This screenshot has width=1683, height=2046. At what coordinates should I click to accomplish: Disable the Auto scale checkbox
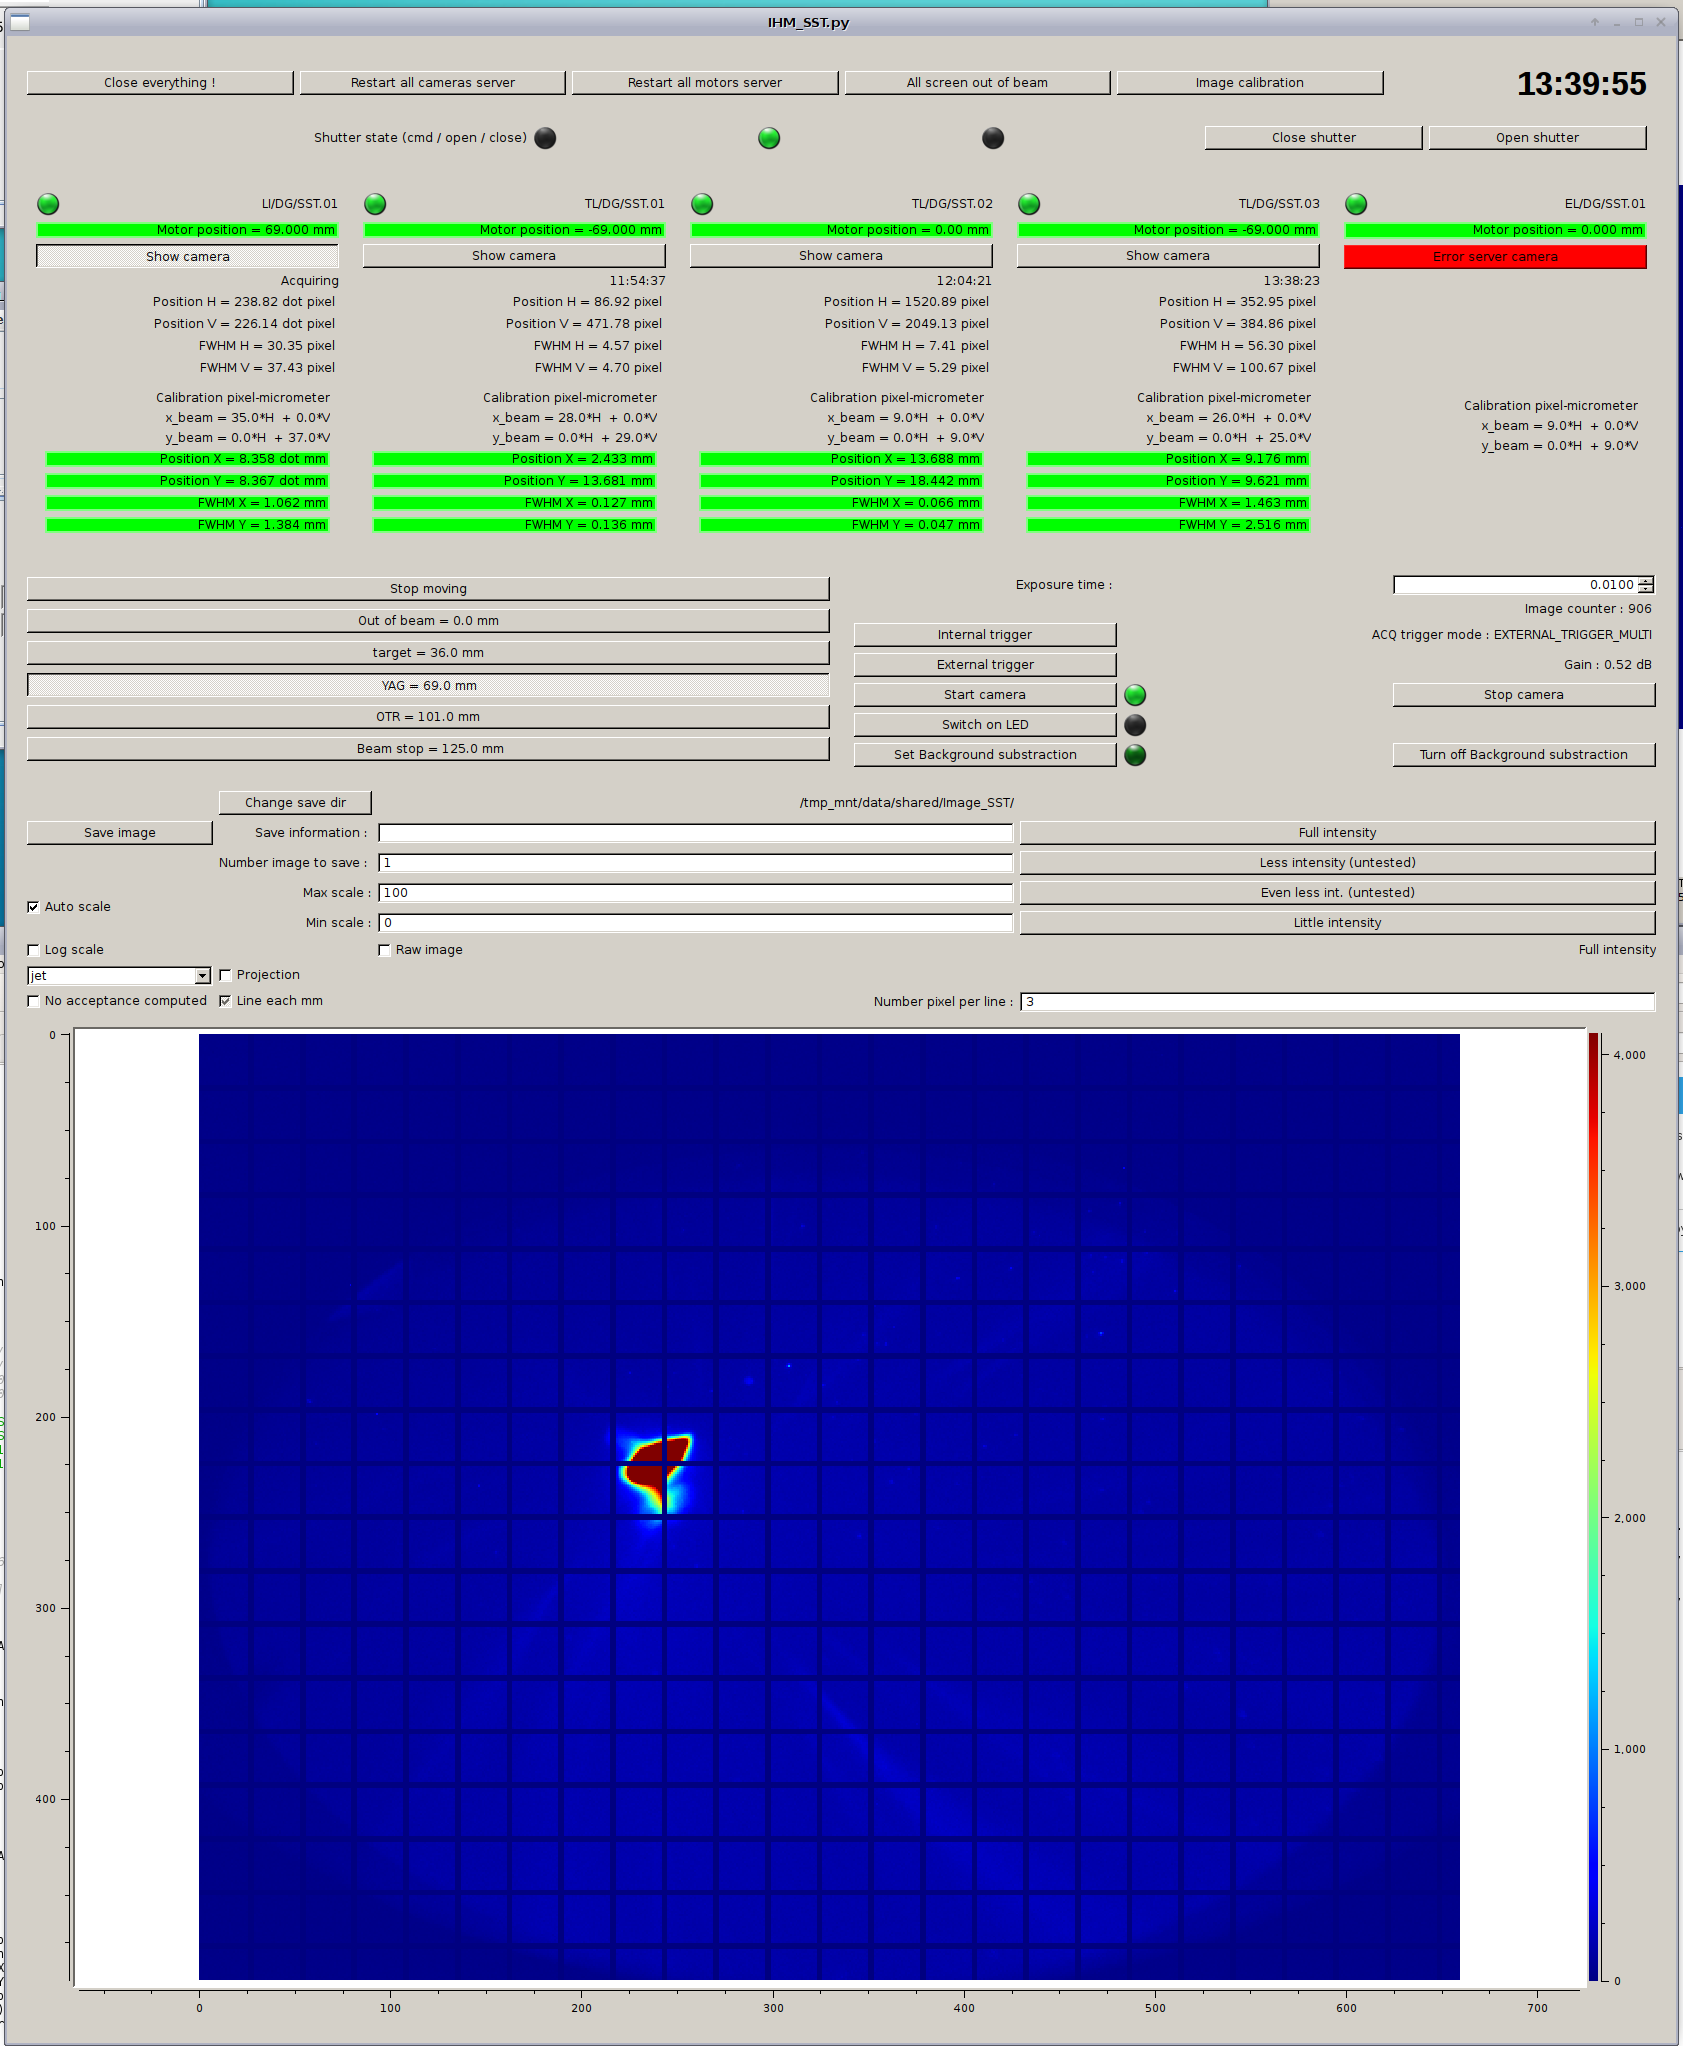tap(33, 907)
